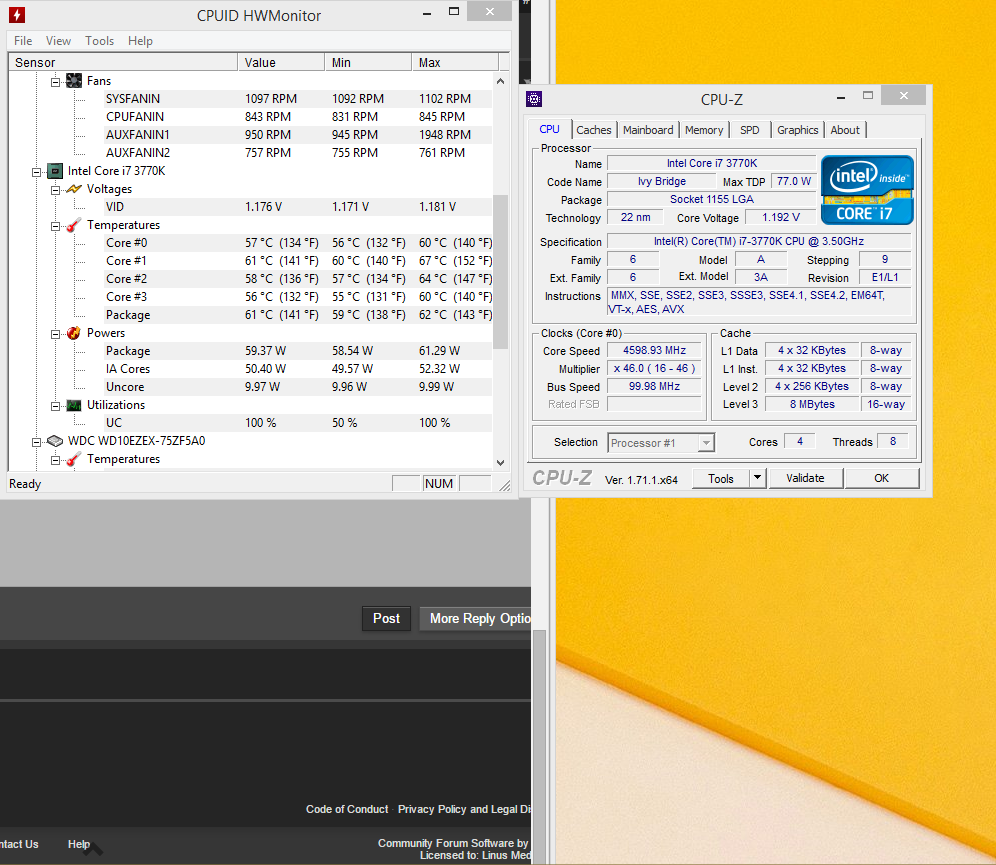The height and width of the screenshot is (865, 996).
Task: Click the HWMonitor scrollbar down arrow
Action: 501,462
